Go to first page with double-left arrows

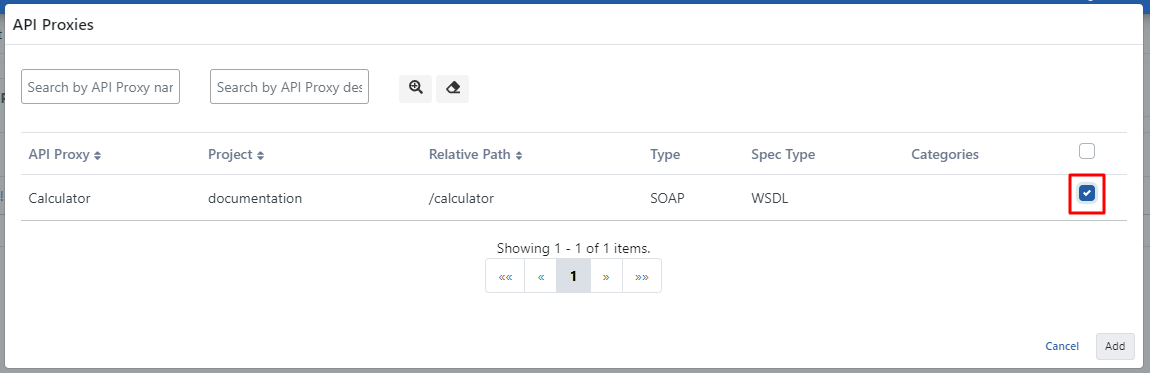click(505, 276)
